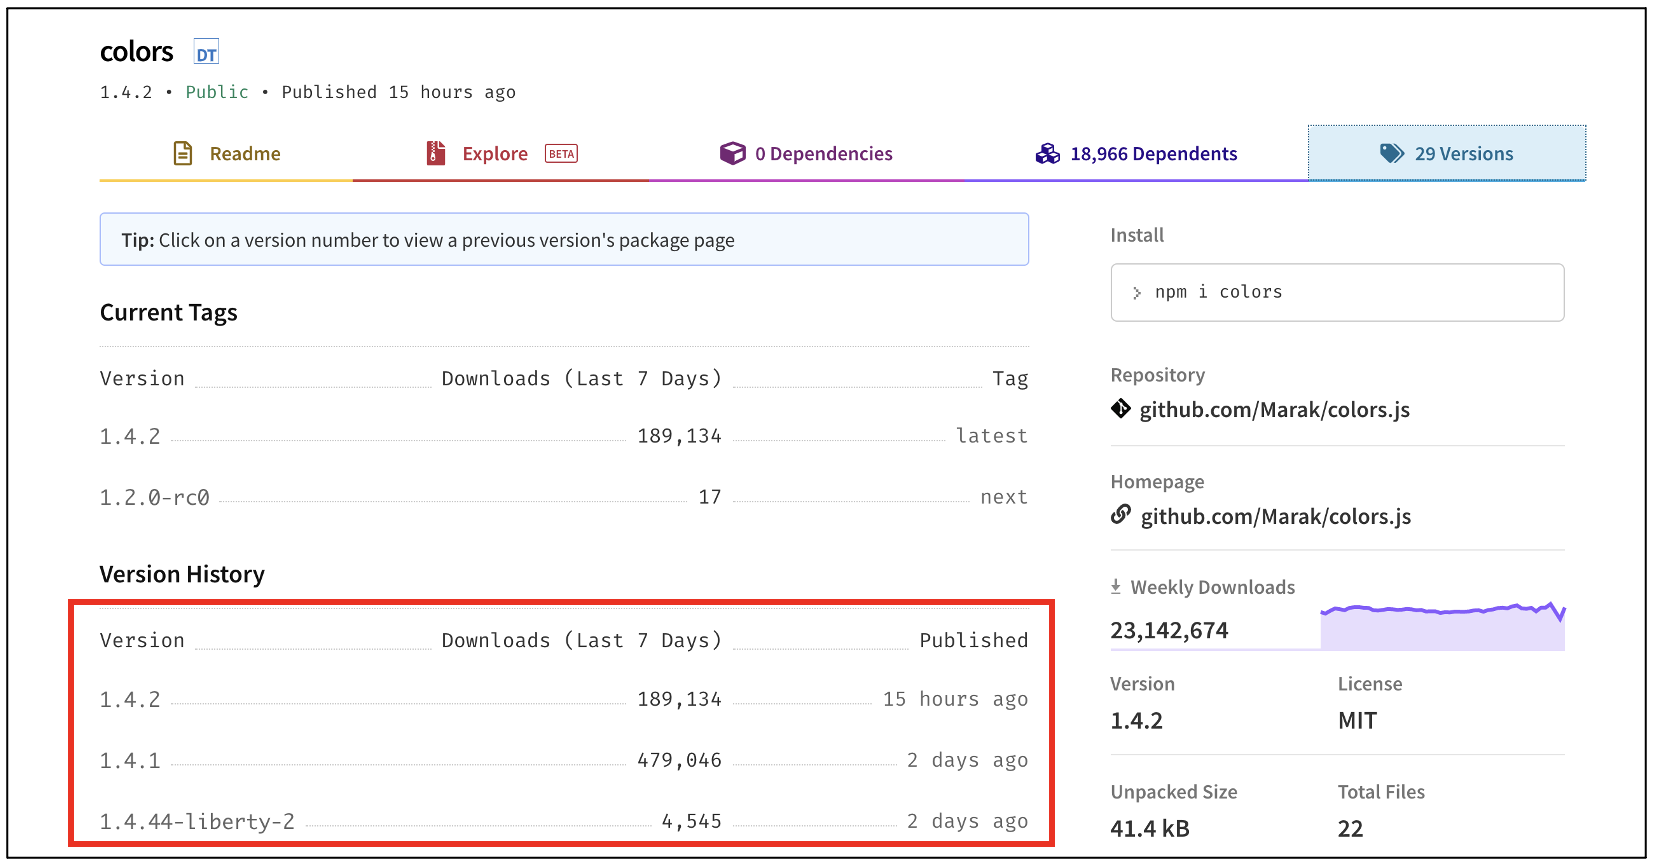Open version 1.2.0-rc0 under Current Tags

tap(154, 498)
